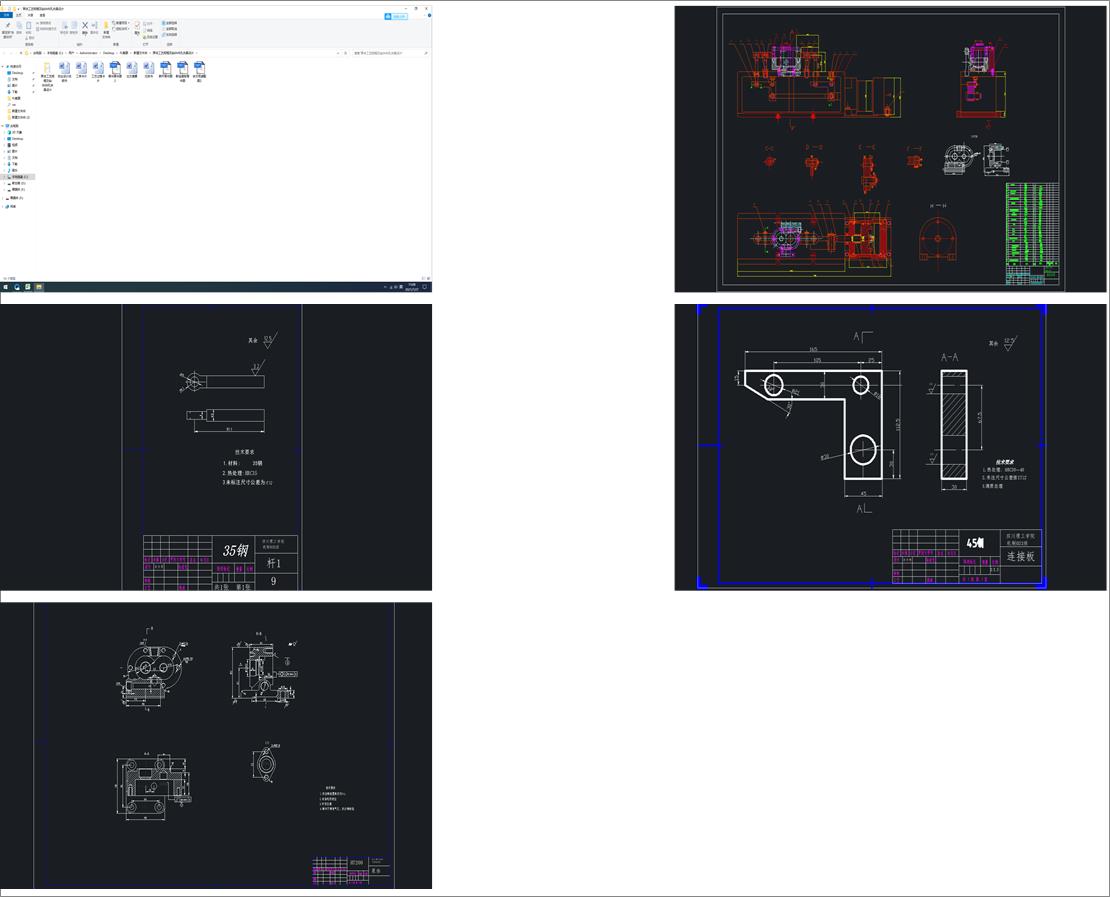Image resolution: width=1110 pixels, height=897 pixels.
Task: Click the "35钢" title block text
Action: pyautogui.click(x=235, y=550)
